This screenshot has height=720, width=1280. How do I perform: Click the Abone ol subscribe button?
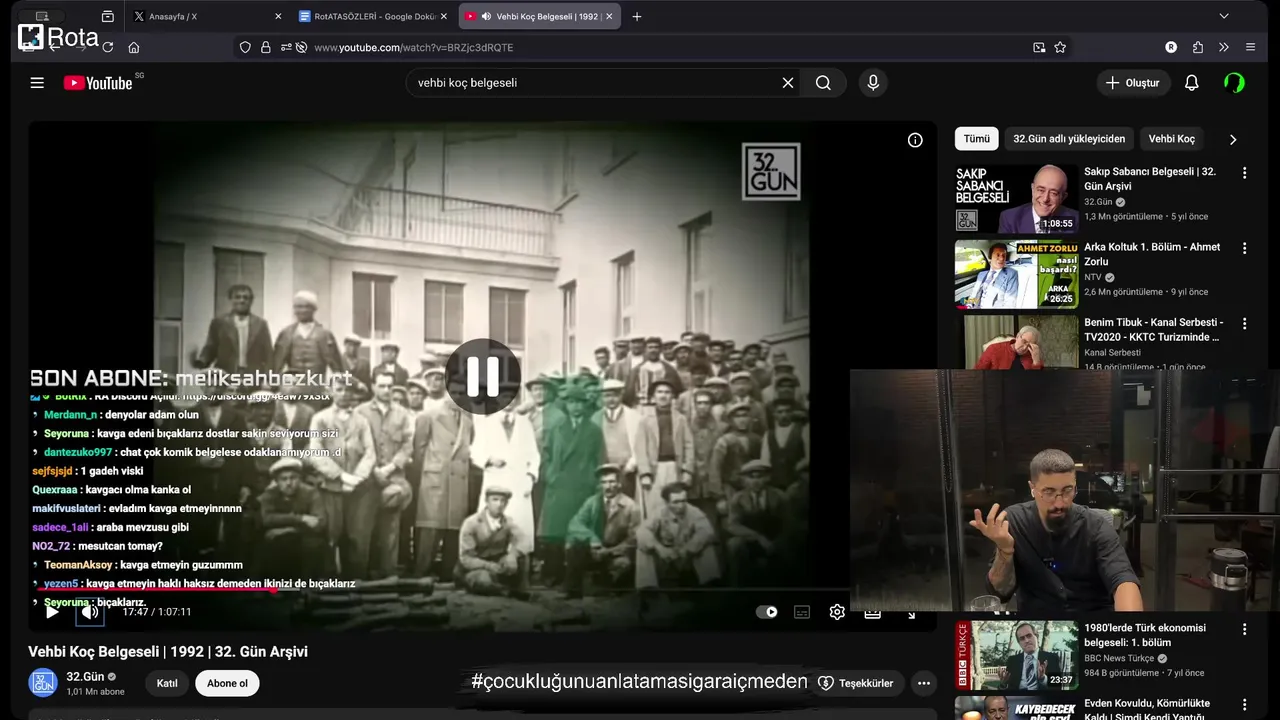coord(227,684)
